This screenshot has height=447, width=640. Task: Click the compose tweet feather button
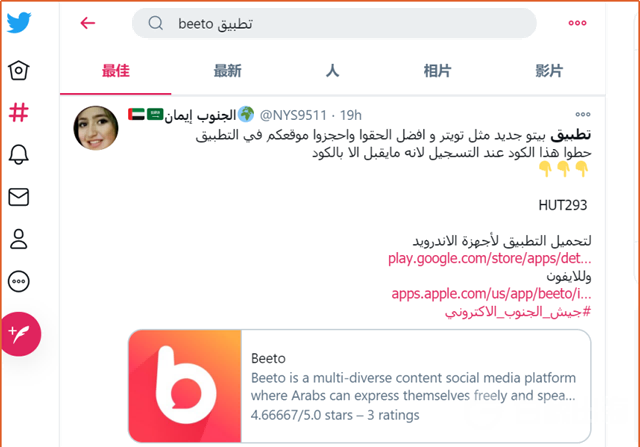click(x=21, y=334)
